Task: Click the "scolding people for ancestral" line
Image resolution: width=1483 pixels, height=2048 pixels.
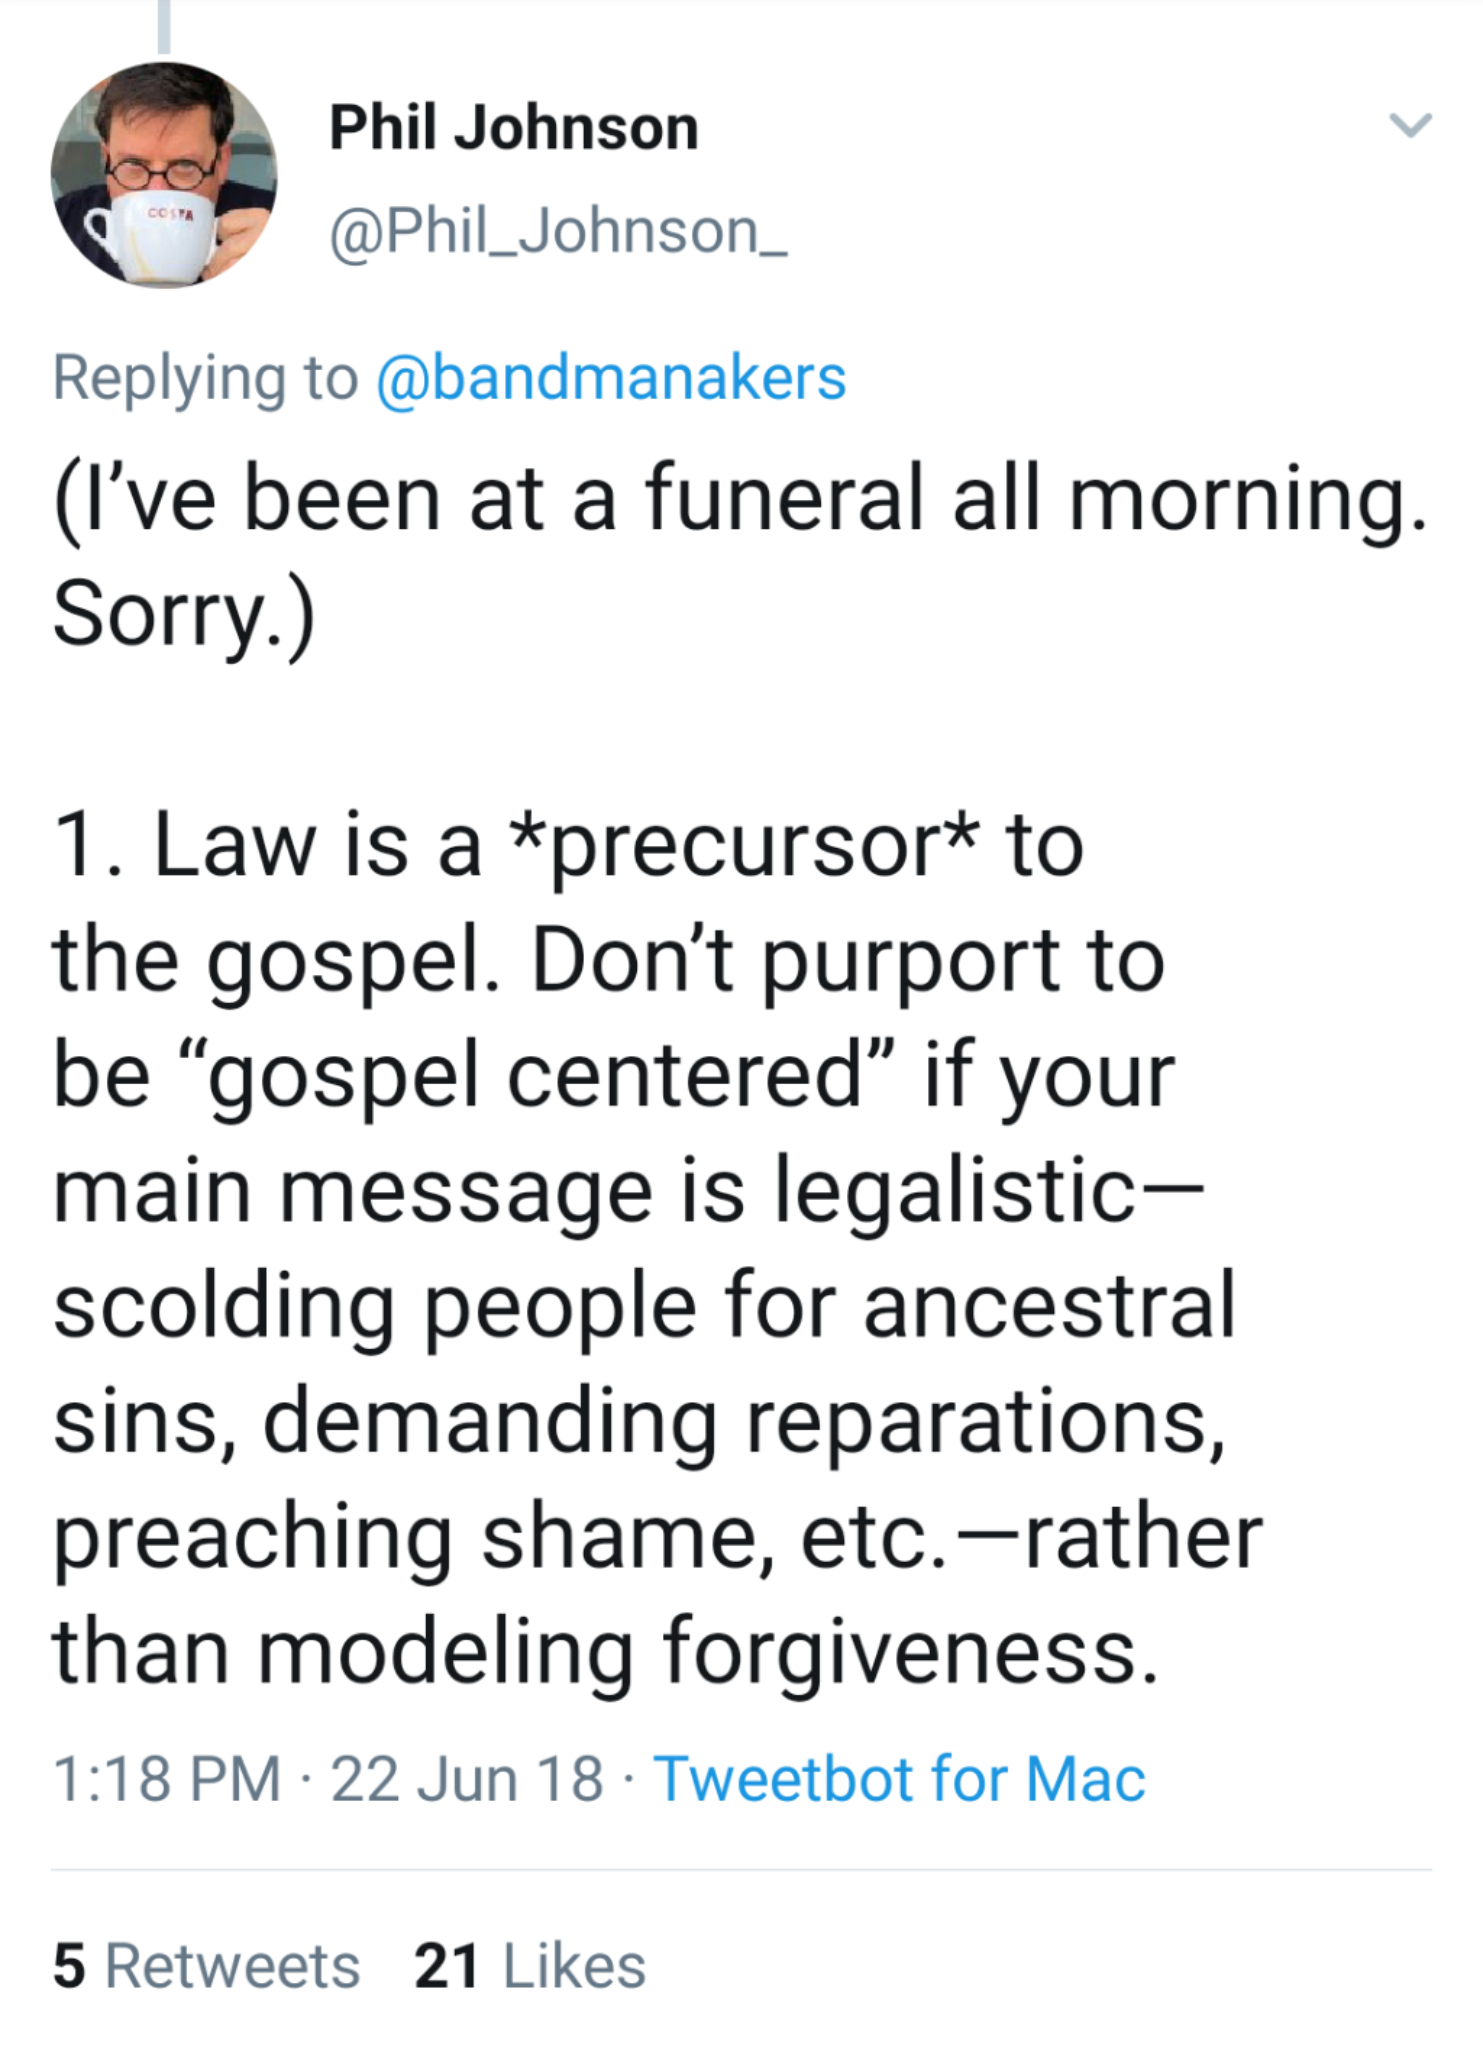Action: (x=645, y=1306)
